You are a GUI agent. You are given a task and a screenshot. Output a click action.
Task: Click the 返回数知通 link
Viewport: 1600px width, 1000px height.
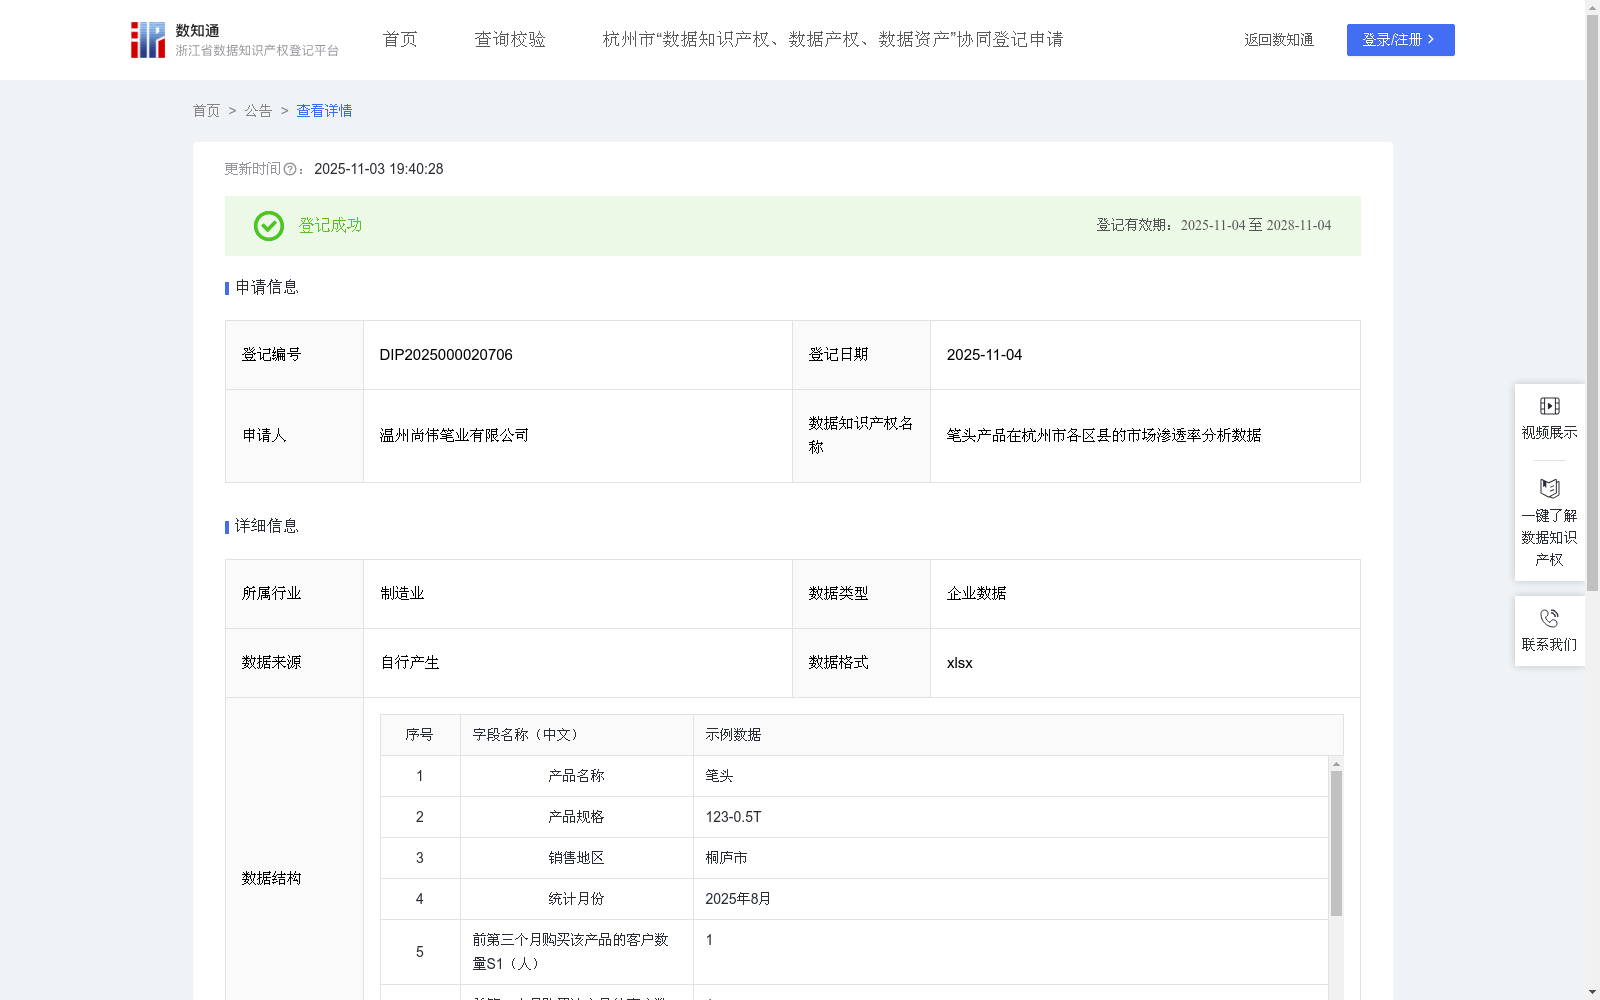pos(1279,40)
